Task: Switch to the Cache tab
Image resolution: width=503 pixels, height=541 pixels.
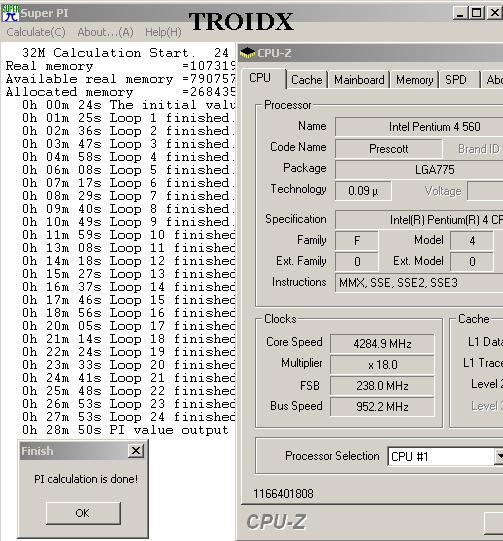Action: coord(307,80)
